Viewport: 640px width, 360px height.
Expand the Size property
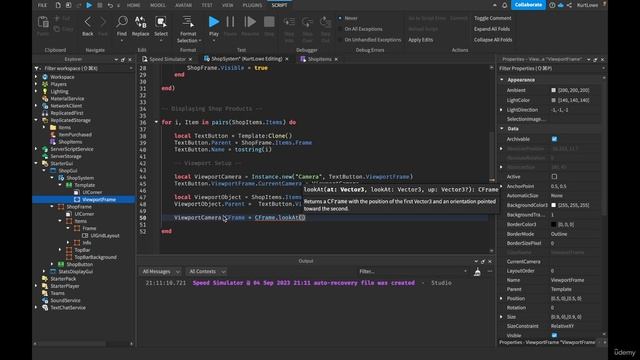point(502,317)
